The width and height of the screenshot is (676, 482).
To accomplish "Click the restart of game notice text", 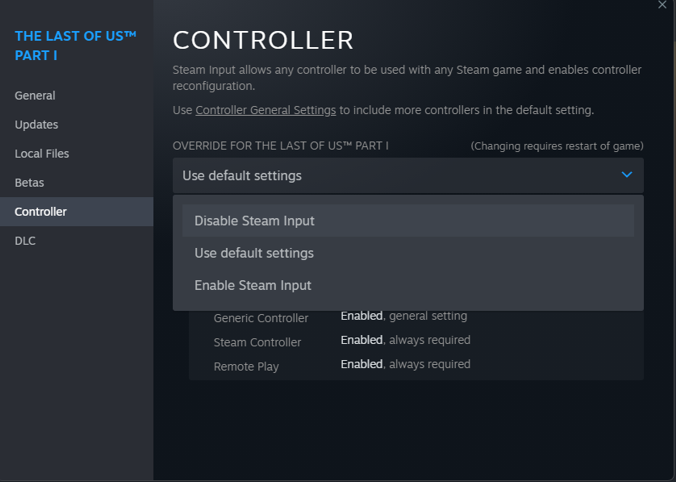I will [557, 146].
